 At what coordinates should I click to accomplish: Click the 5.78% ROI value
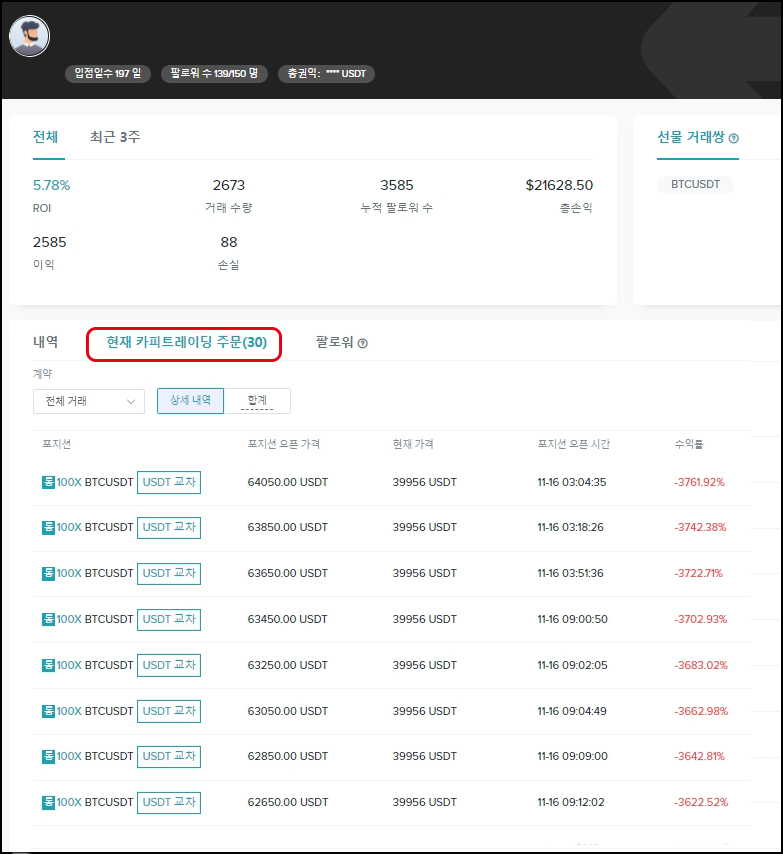click(51, 185)
